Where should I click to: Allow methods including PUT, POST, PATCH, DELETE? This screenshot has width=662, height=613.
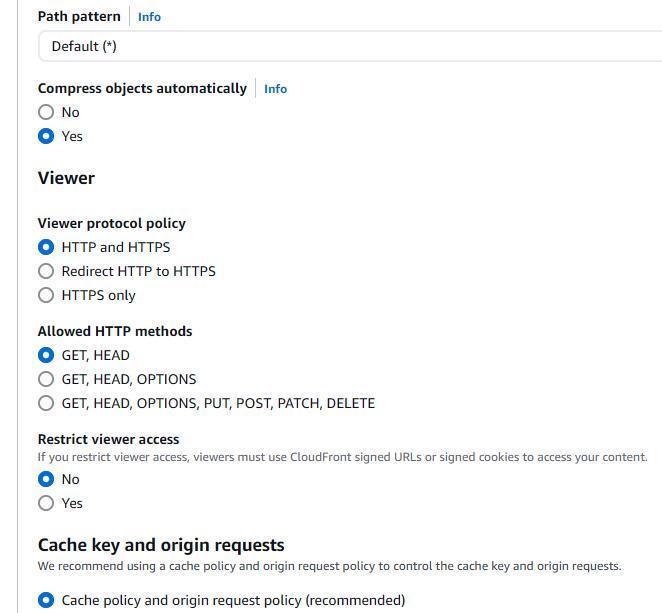46,403
